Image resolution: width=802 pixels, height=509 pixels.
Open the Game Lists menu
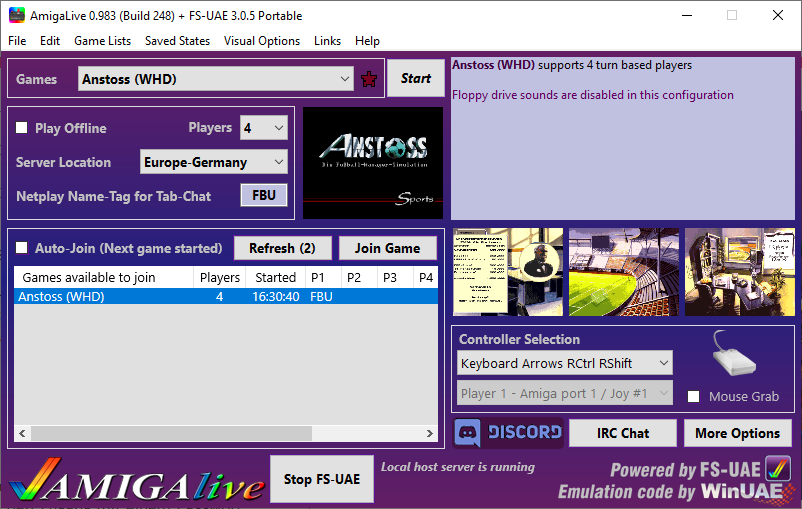102,41
